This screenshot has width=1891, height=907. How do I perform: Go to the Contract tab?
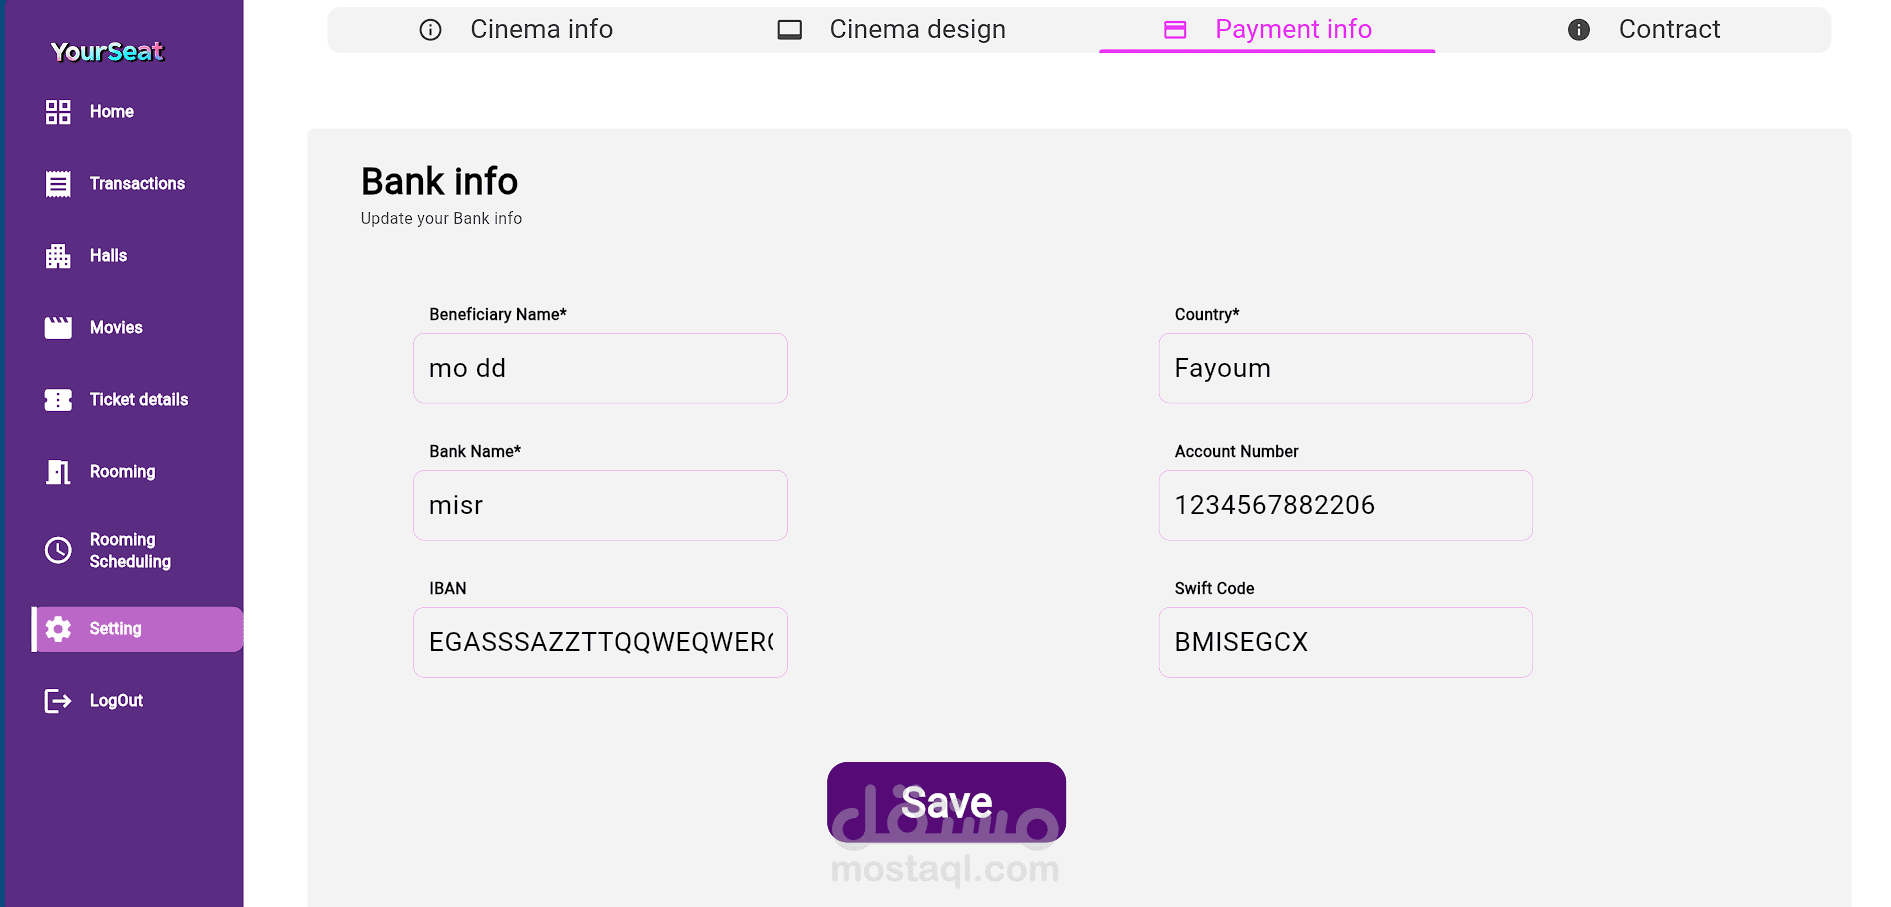(x=1643, y=30)
